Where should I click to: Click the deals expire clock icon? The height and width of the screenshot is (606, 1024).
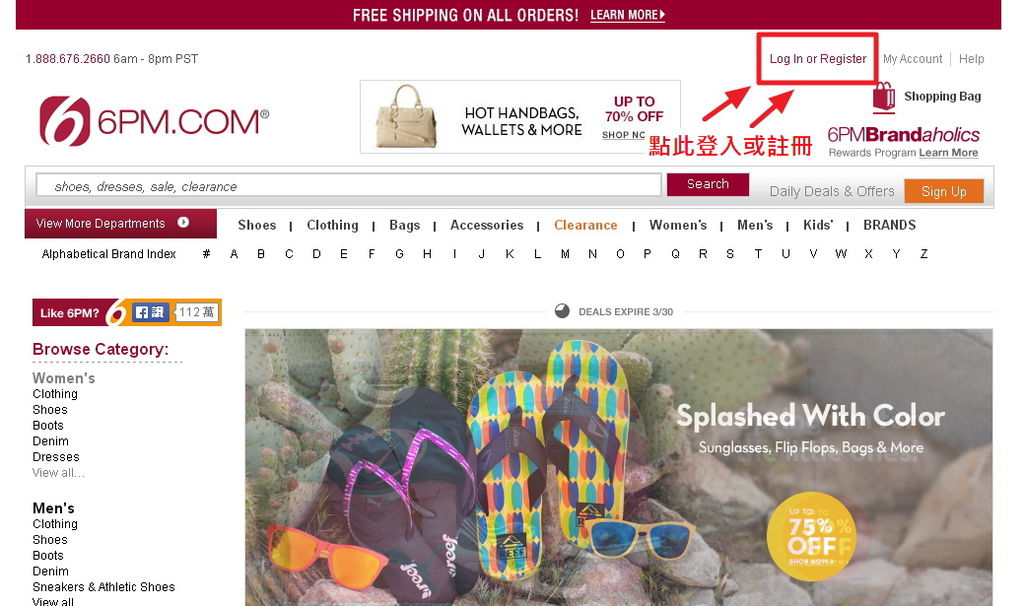pos(562,311)
